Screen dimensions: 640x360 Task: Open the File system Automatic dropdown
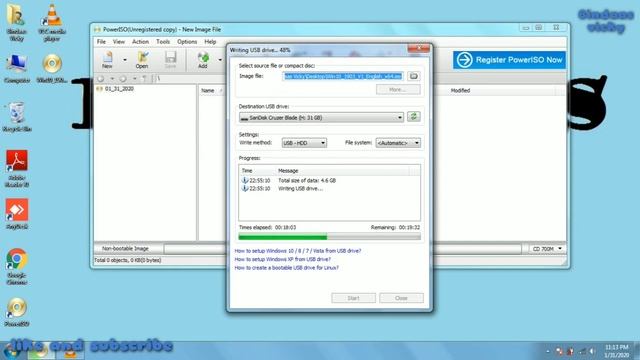pyautogui.click(x=398, y=143)
